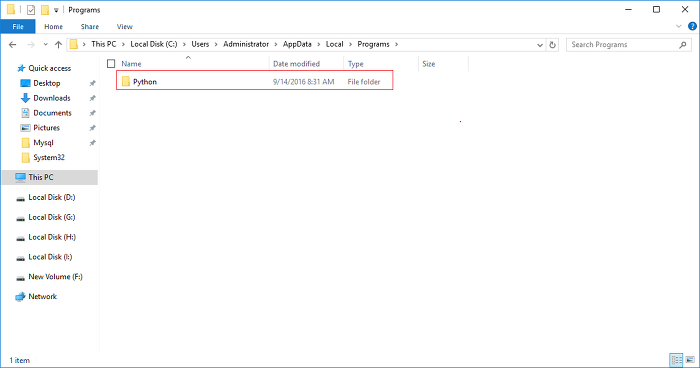Select the Python folder name

[x=145, y=82]
